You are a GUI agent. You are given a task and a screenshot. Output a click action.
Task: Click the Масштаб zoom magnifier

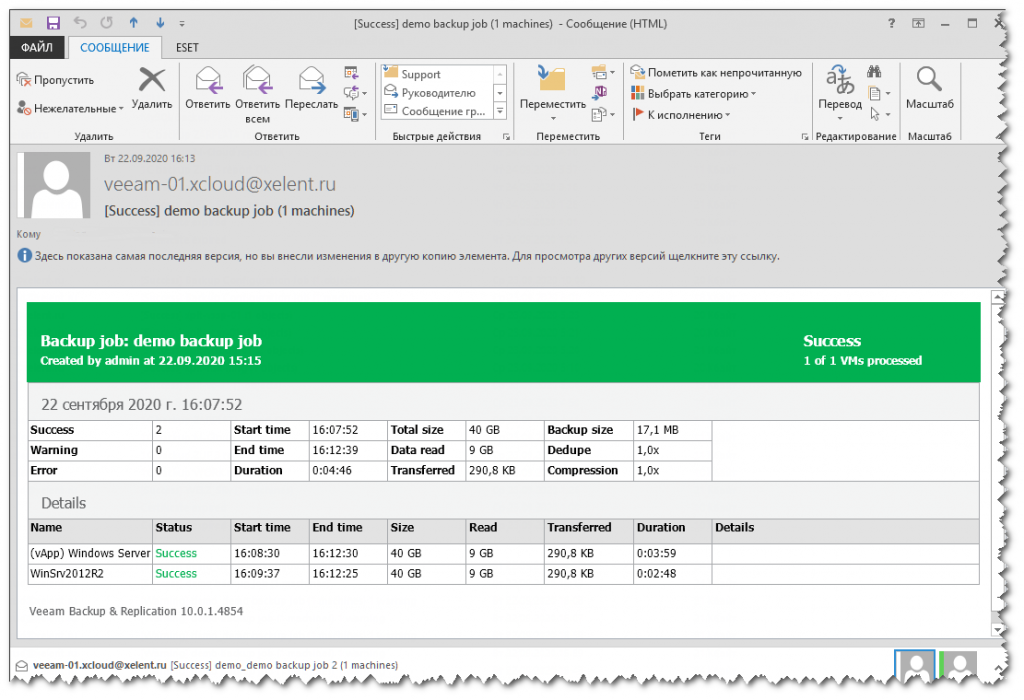click(929, 88)
